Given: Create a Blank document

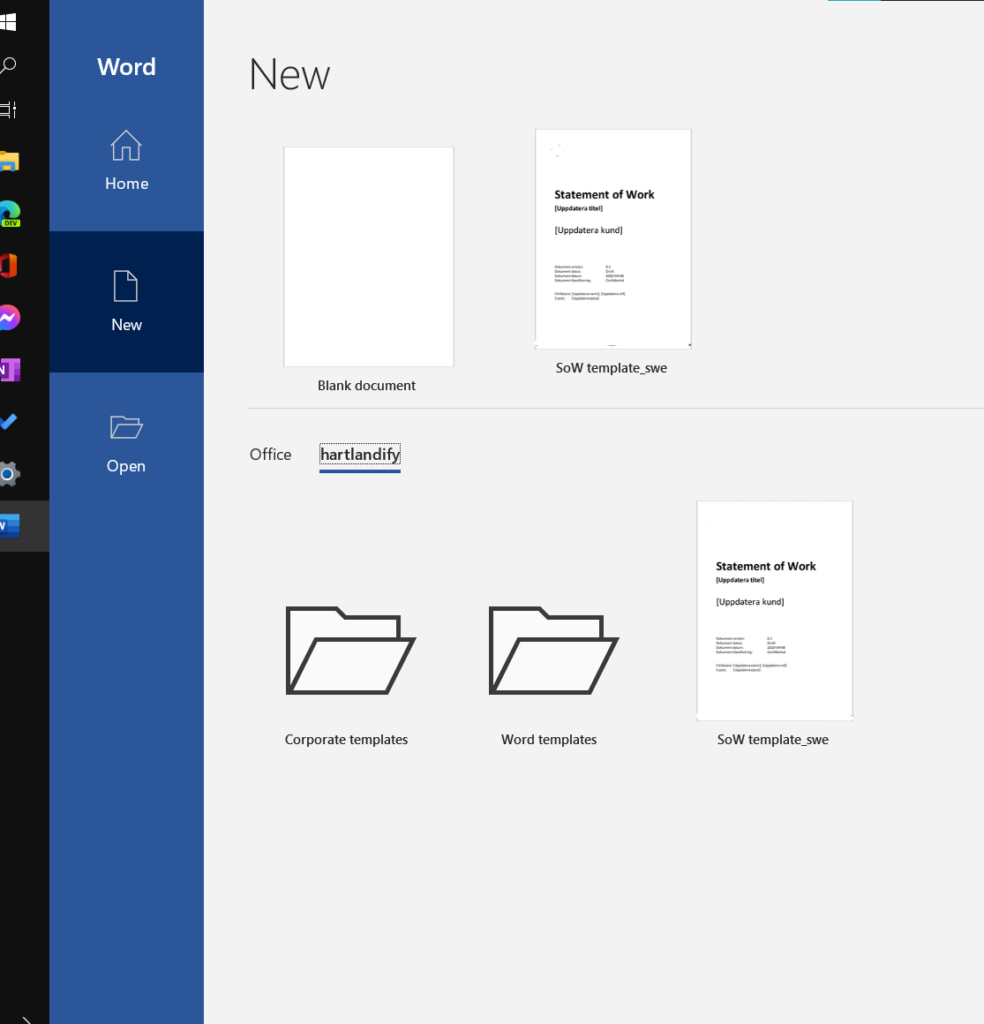Looking at the screenshot, I should click(x=368, y=257).
